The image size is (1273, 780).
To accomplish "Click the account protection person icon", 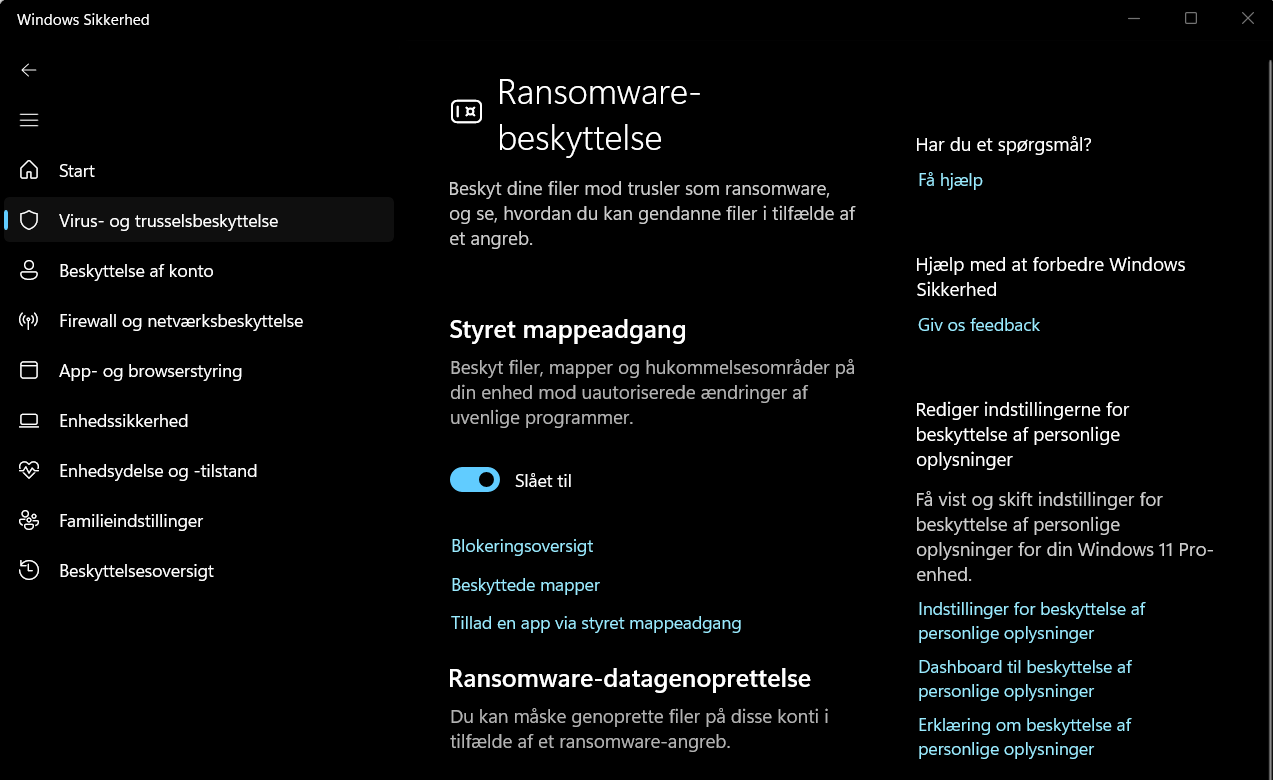I will 29,270.
